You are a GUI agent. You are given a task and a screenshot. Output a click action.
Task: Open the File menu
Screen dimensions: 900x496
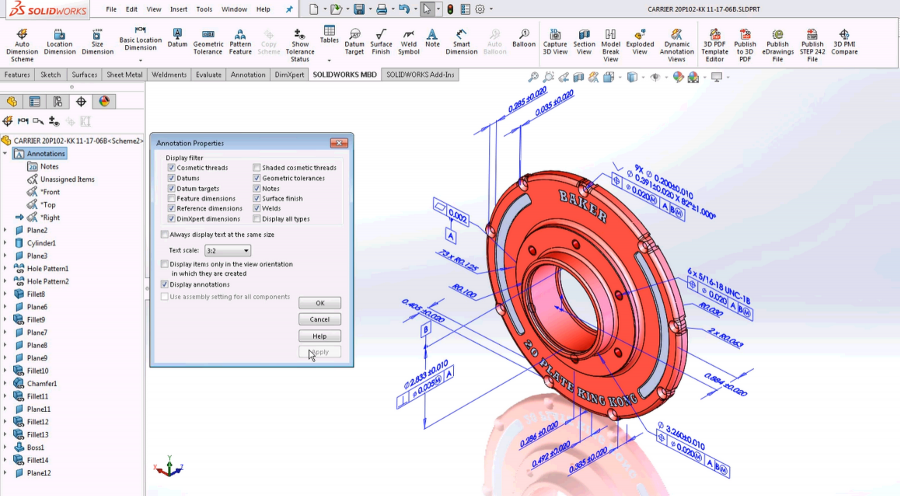pyautogui.click(x=111, y=9)
